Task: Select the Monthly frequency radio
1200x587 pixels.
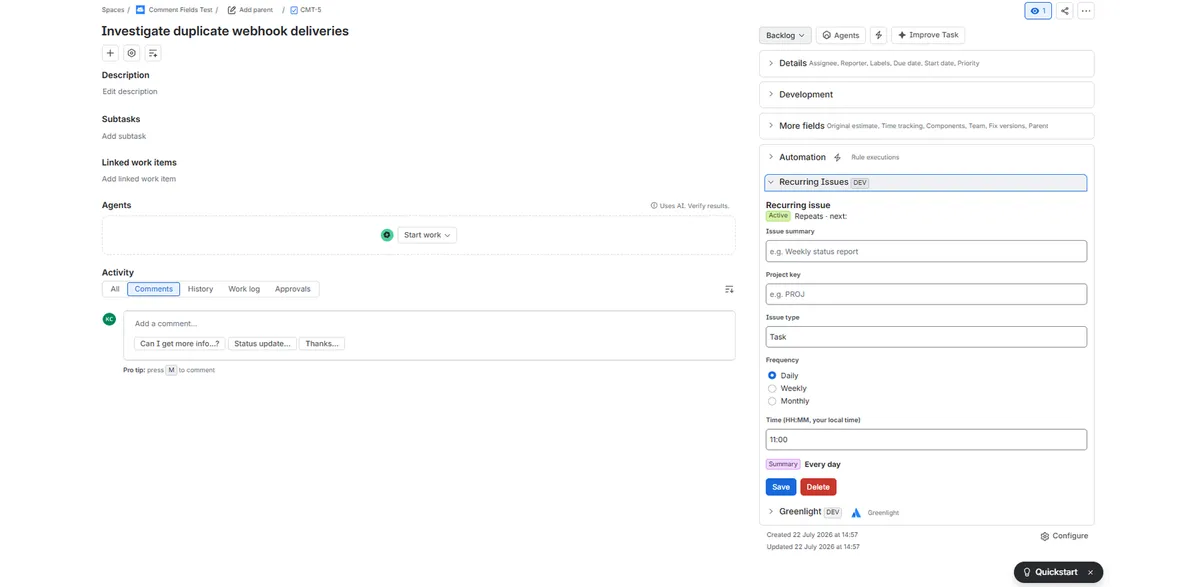Action: (772, 401)
